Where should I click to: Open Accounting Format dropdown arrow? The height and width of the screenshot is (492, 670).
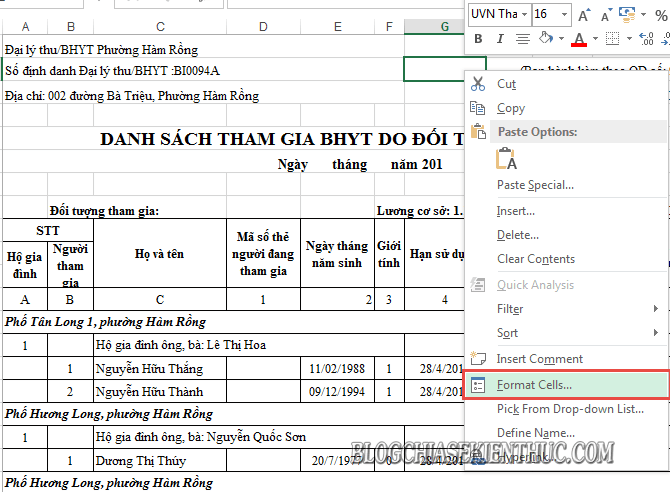click(x=644, y=15)
